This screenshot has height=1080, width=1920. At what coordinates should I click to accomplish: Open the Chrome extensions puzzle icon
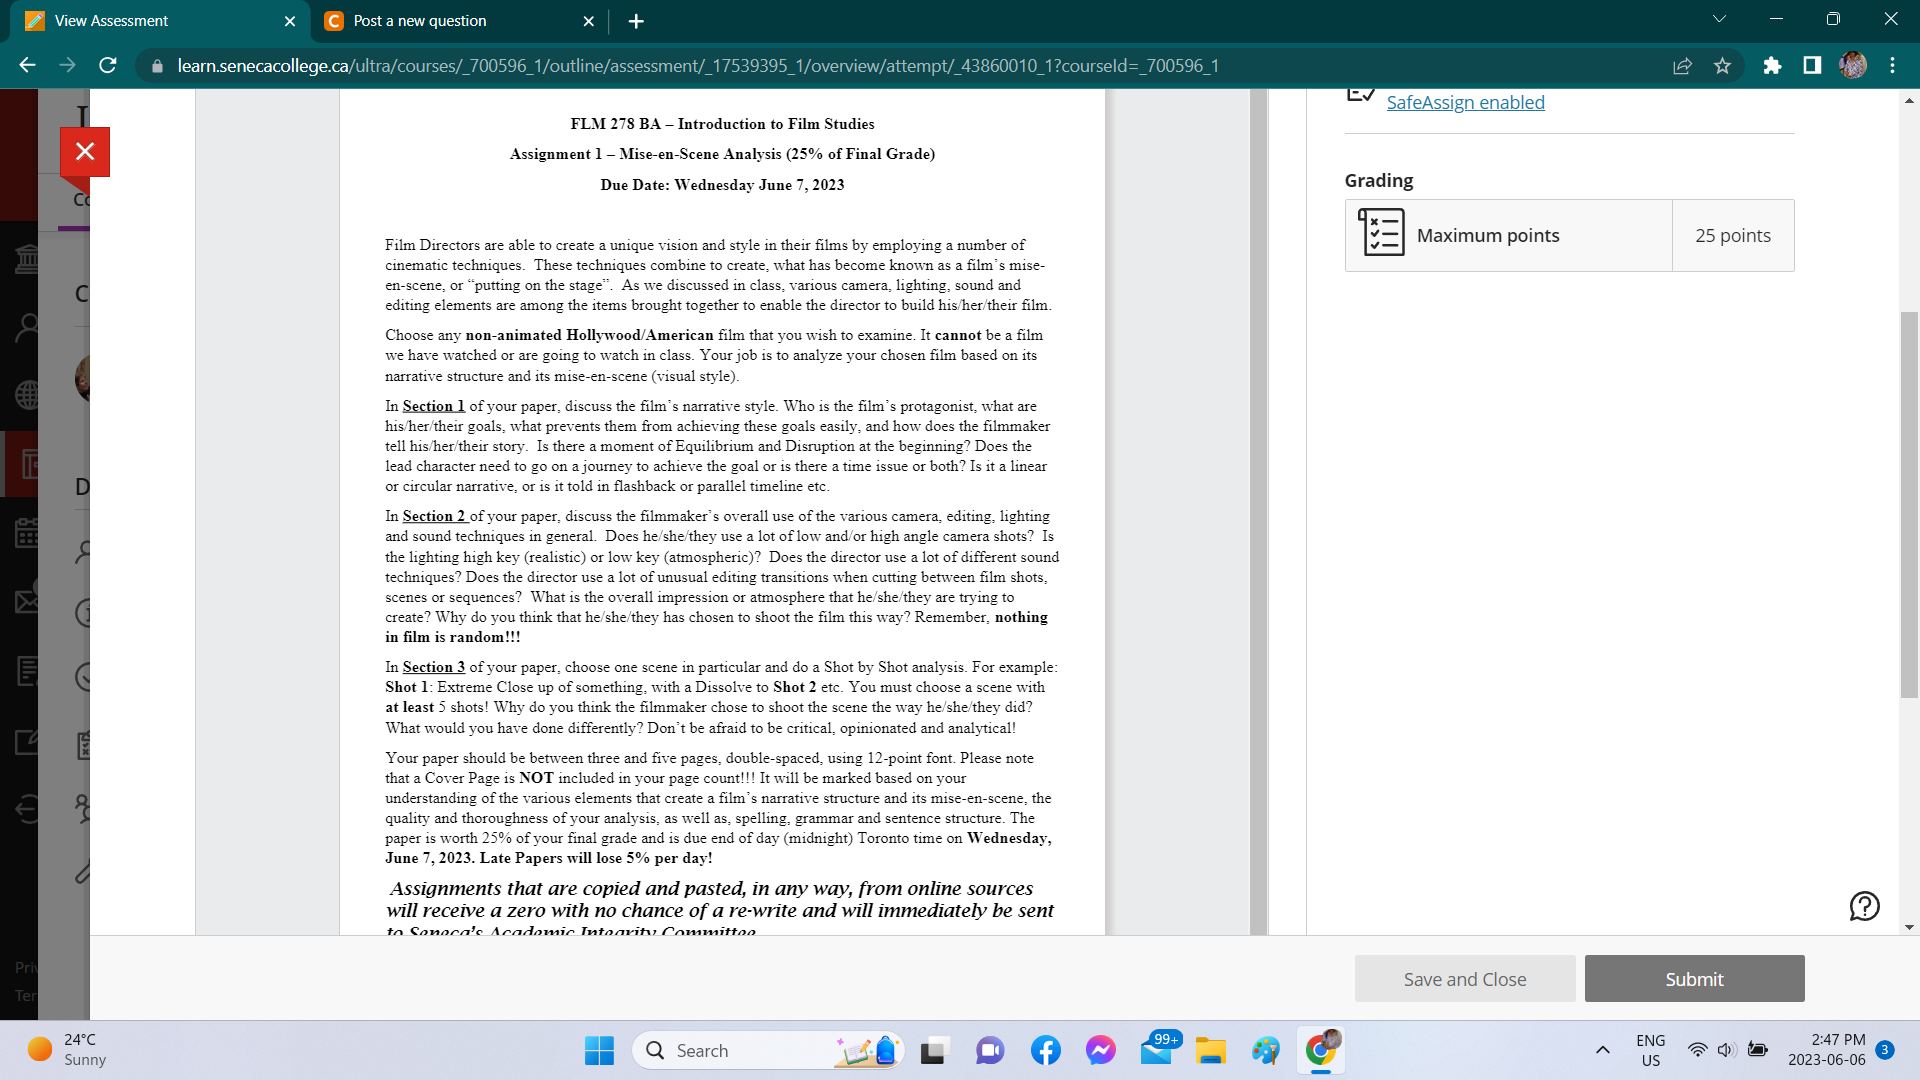coord(1772,66)
